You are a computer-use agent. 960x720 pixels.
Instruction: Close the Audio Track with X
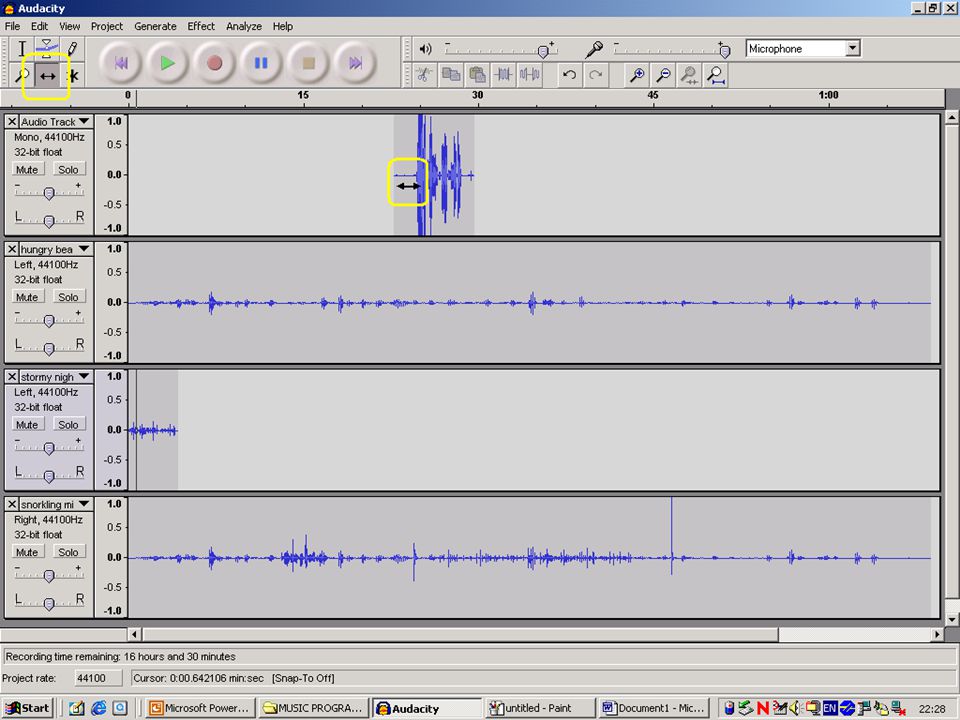click(12, 121)
